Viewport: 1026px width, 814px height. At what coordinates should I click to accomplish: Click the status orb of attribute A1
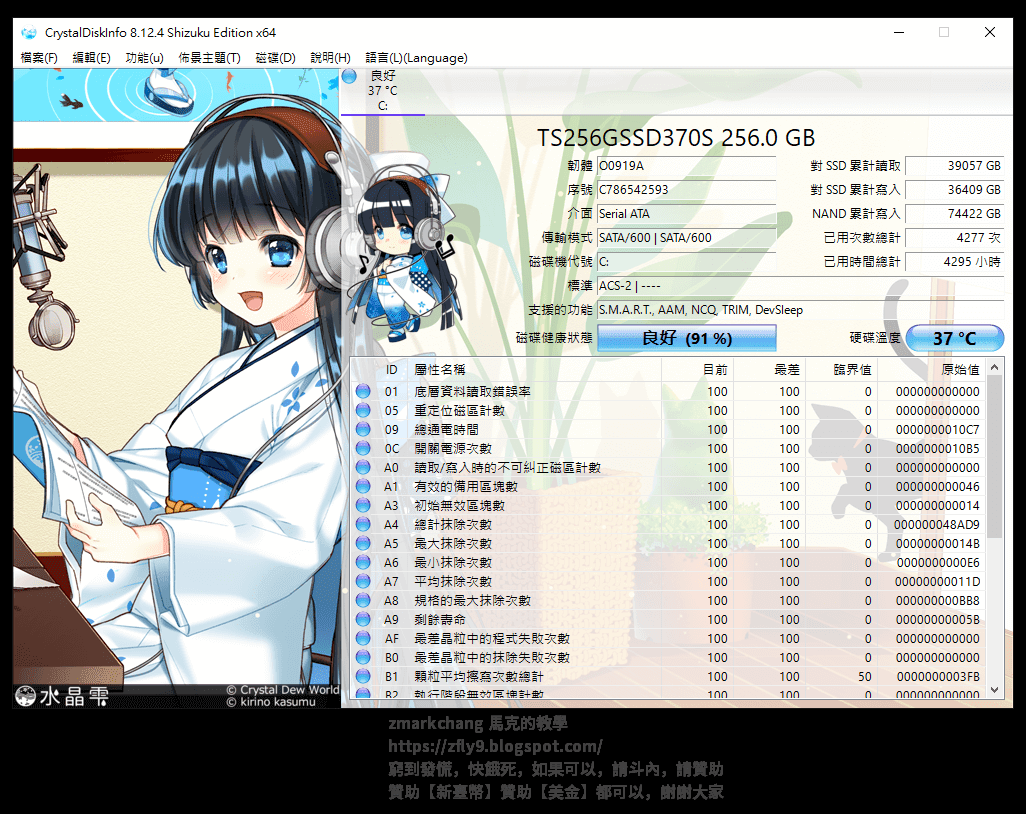coord(363,486)
